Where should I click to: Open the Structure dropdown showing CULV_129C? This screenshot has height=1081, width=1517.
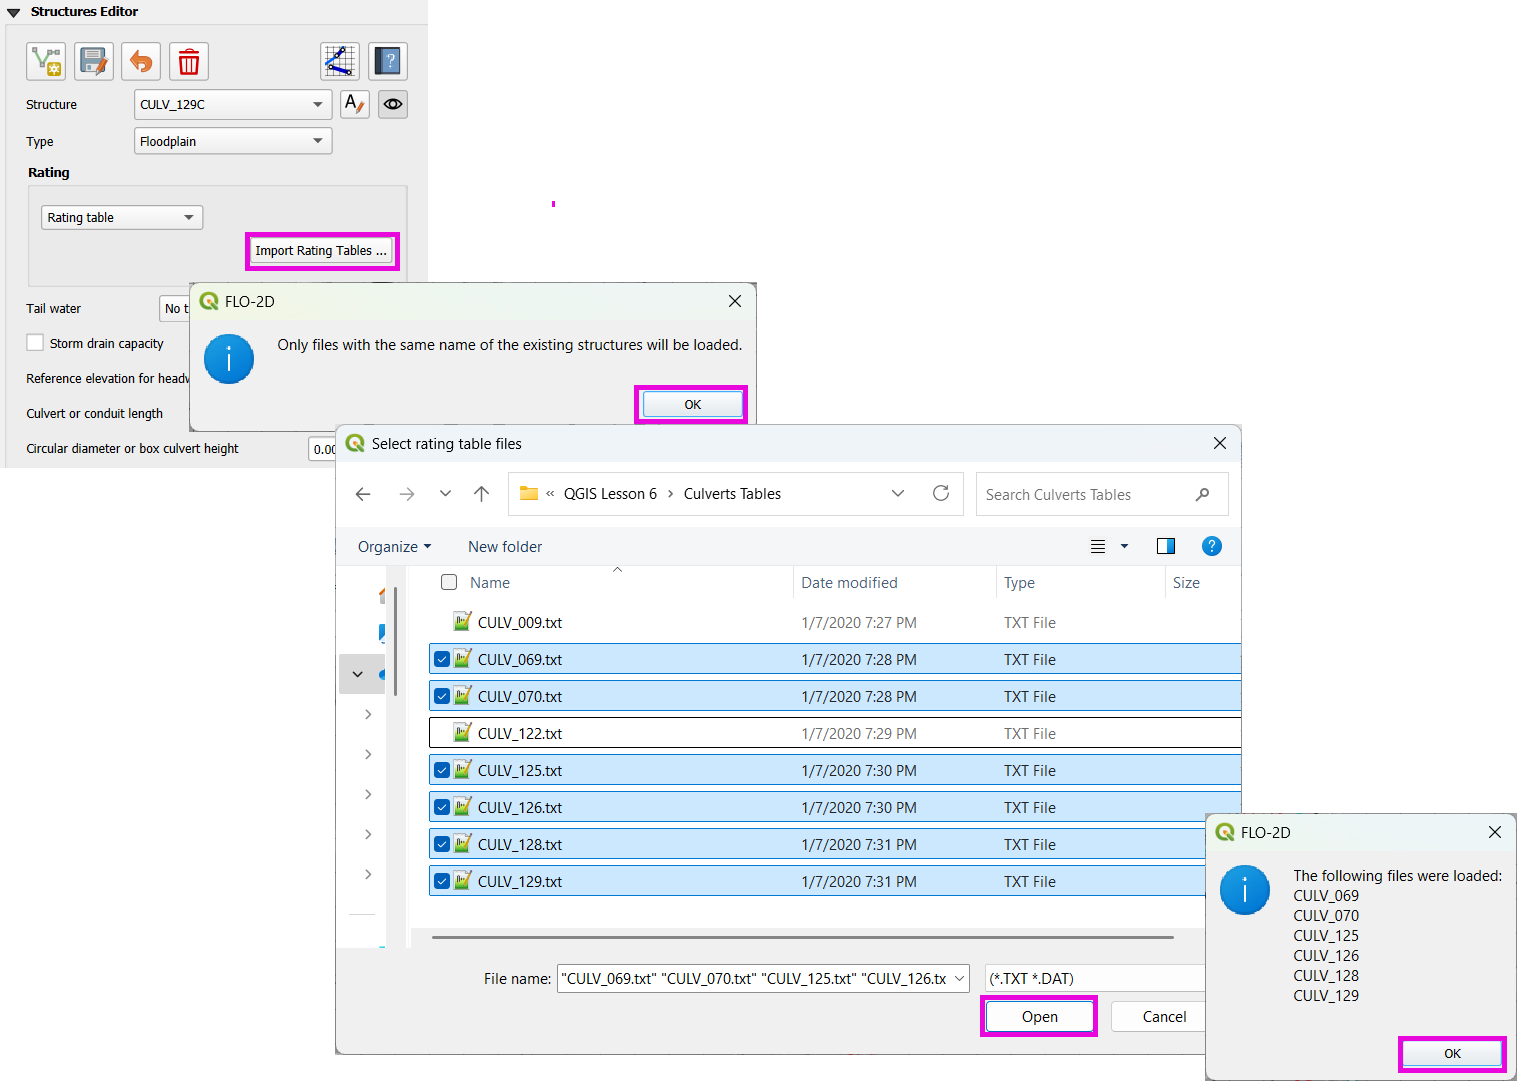pyautogui.click(x=232, y=104)
